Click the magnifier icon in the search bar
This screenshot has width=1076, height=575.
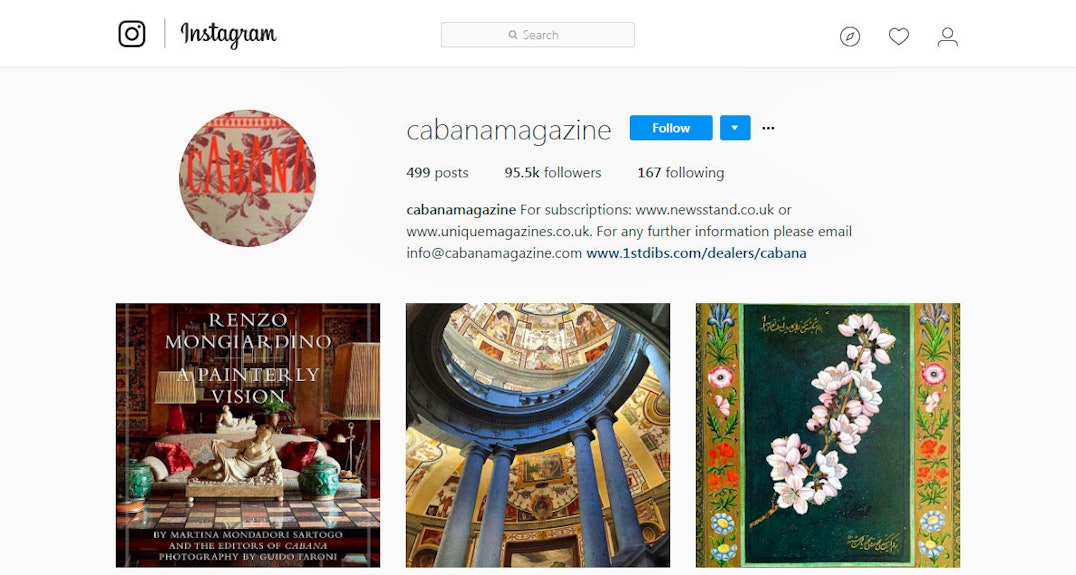pos(513,35)
